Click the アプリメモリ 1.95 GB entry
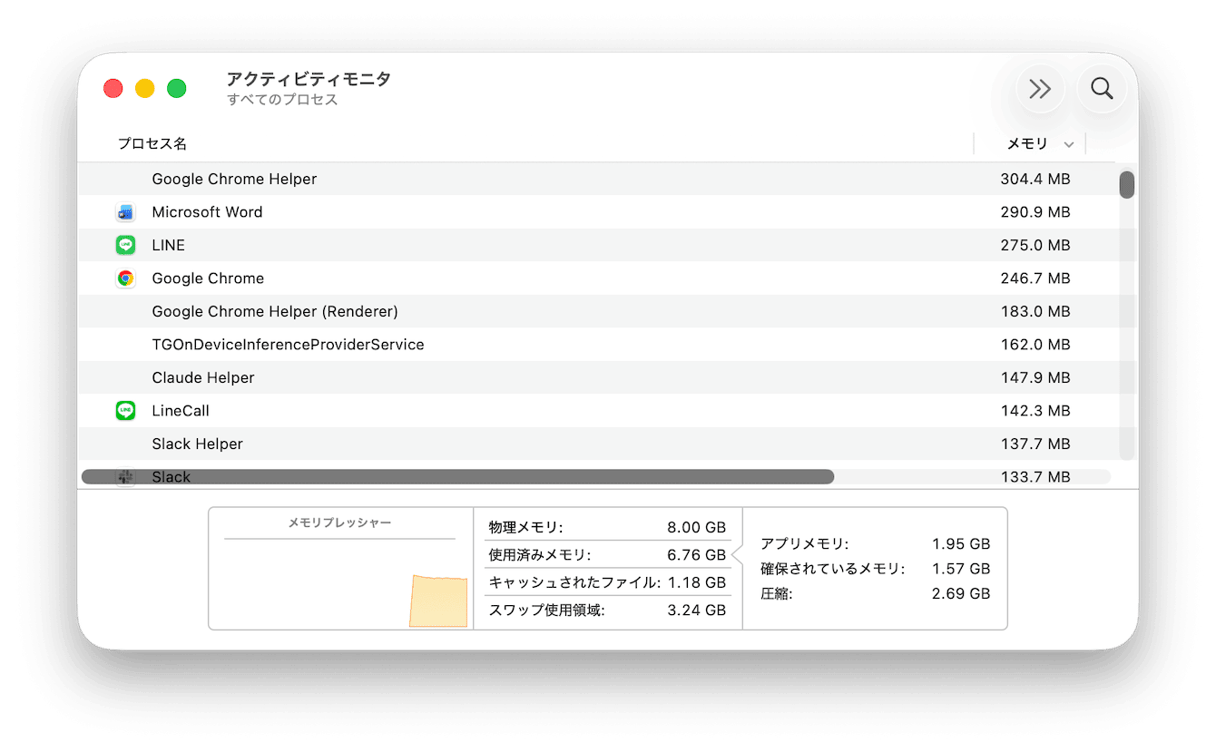Screen dimensions: 1216x752 point(875,544)
